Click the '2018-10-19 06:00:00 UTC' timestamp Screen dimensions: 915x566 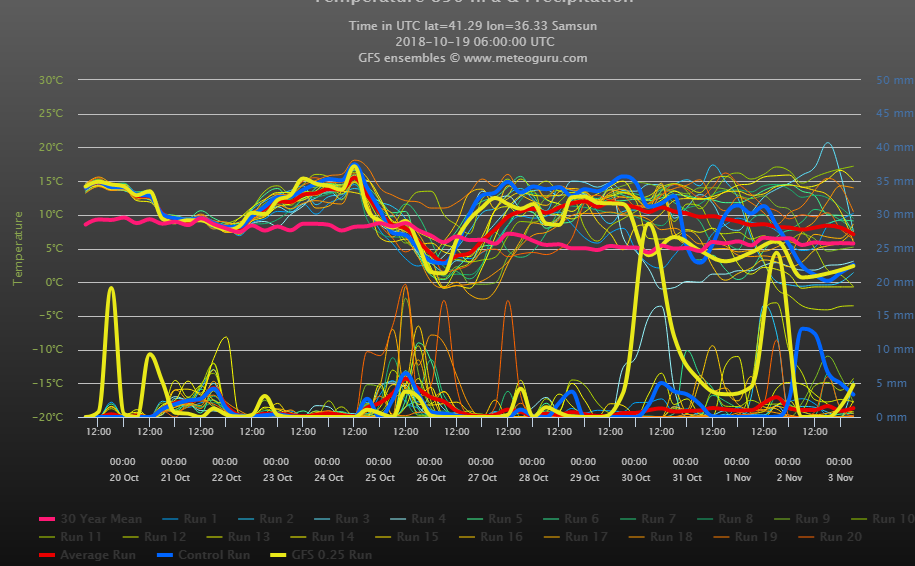point(474,42)
